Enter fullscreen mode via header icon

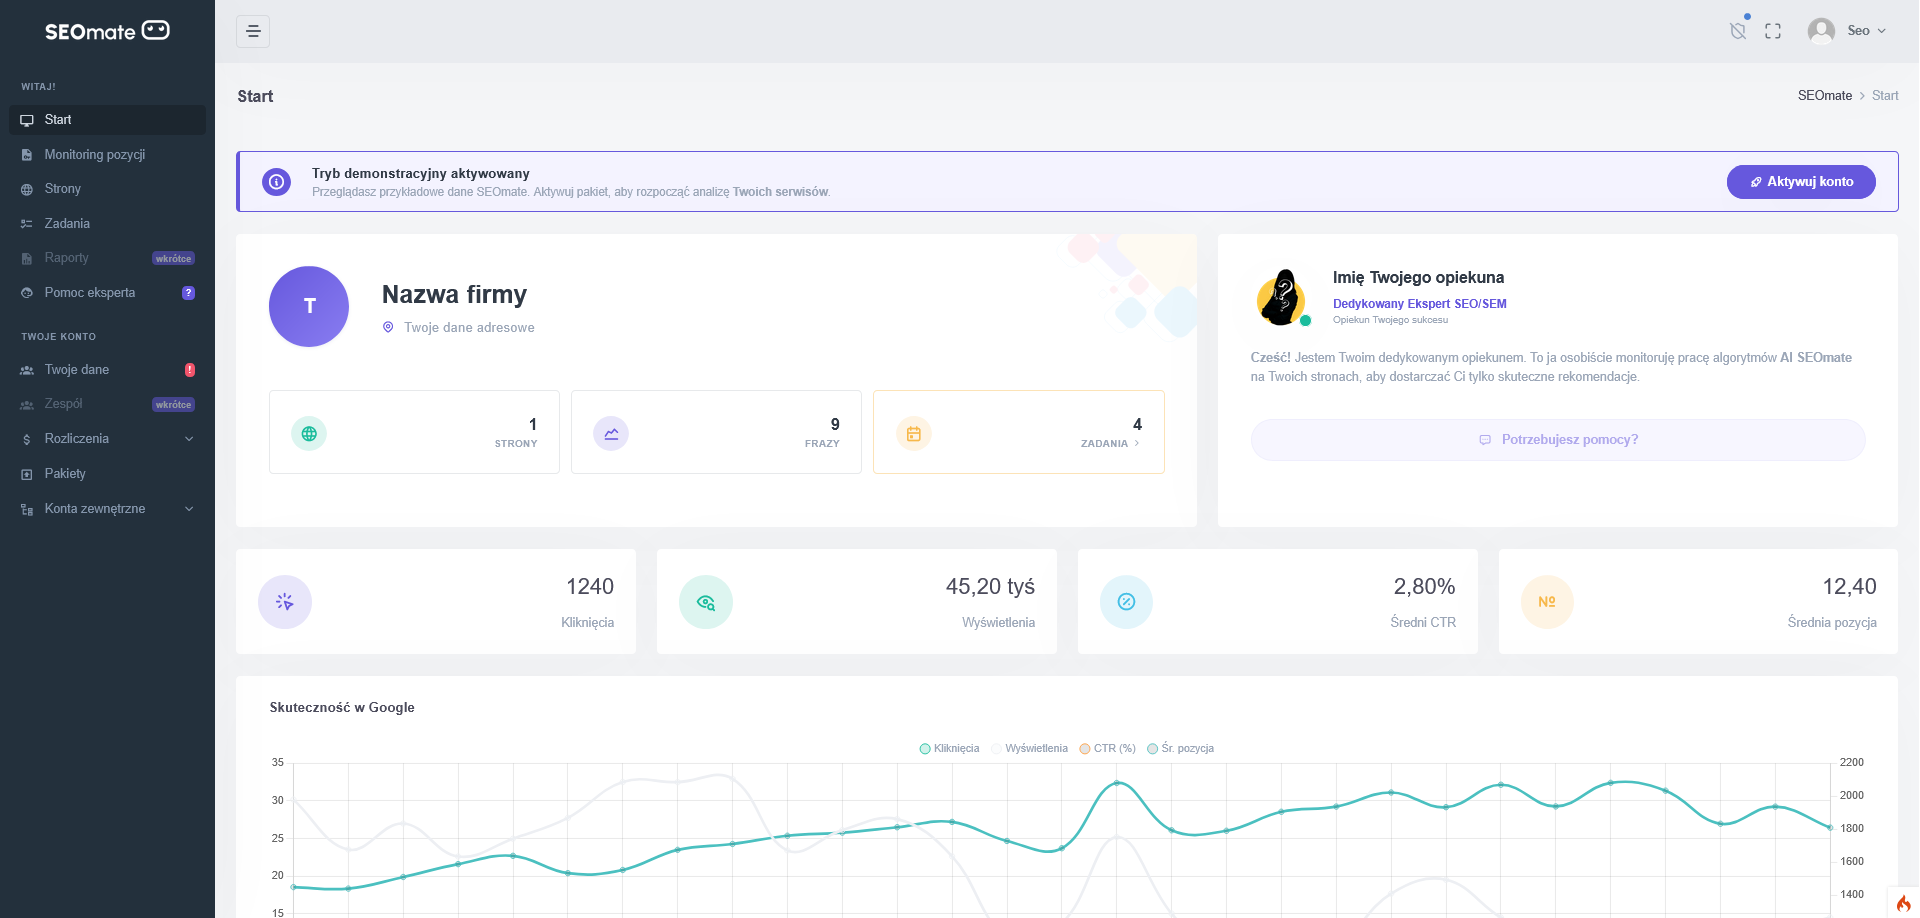(1773, 31)
